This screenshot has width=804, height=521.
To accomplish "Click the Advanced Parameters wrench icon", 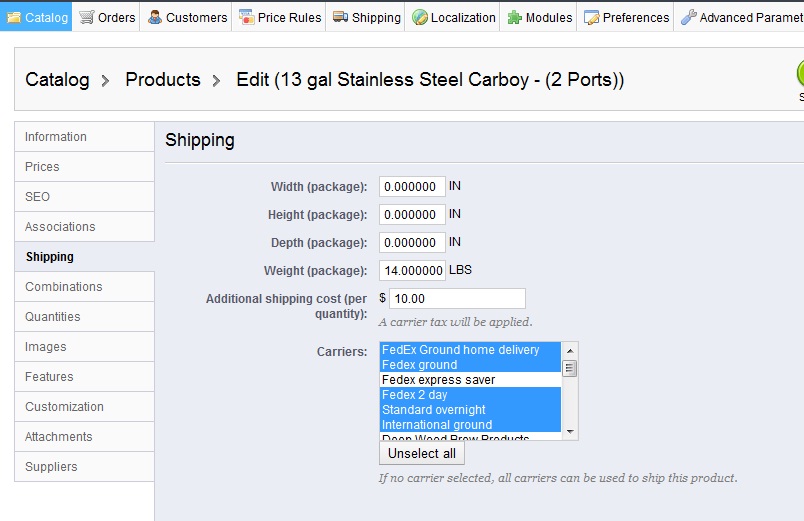I will pyautogui.click(x=688, y=17).
